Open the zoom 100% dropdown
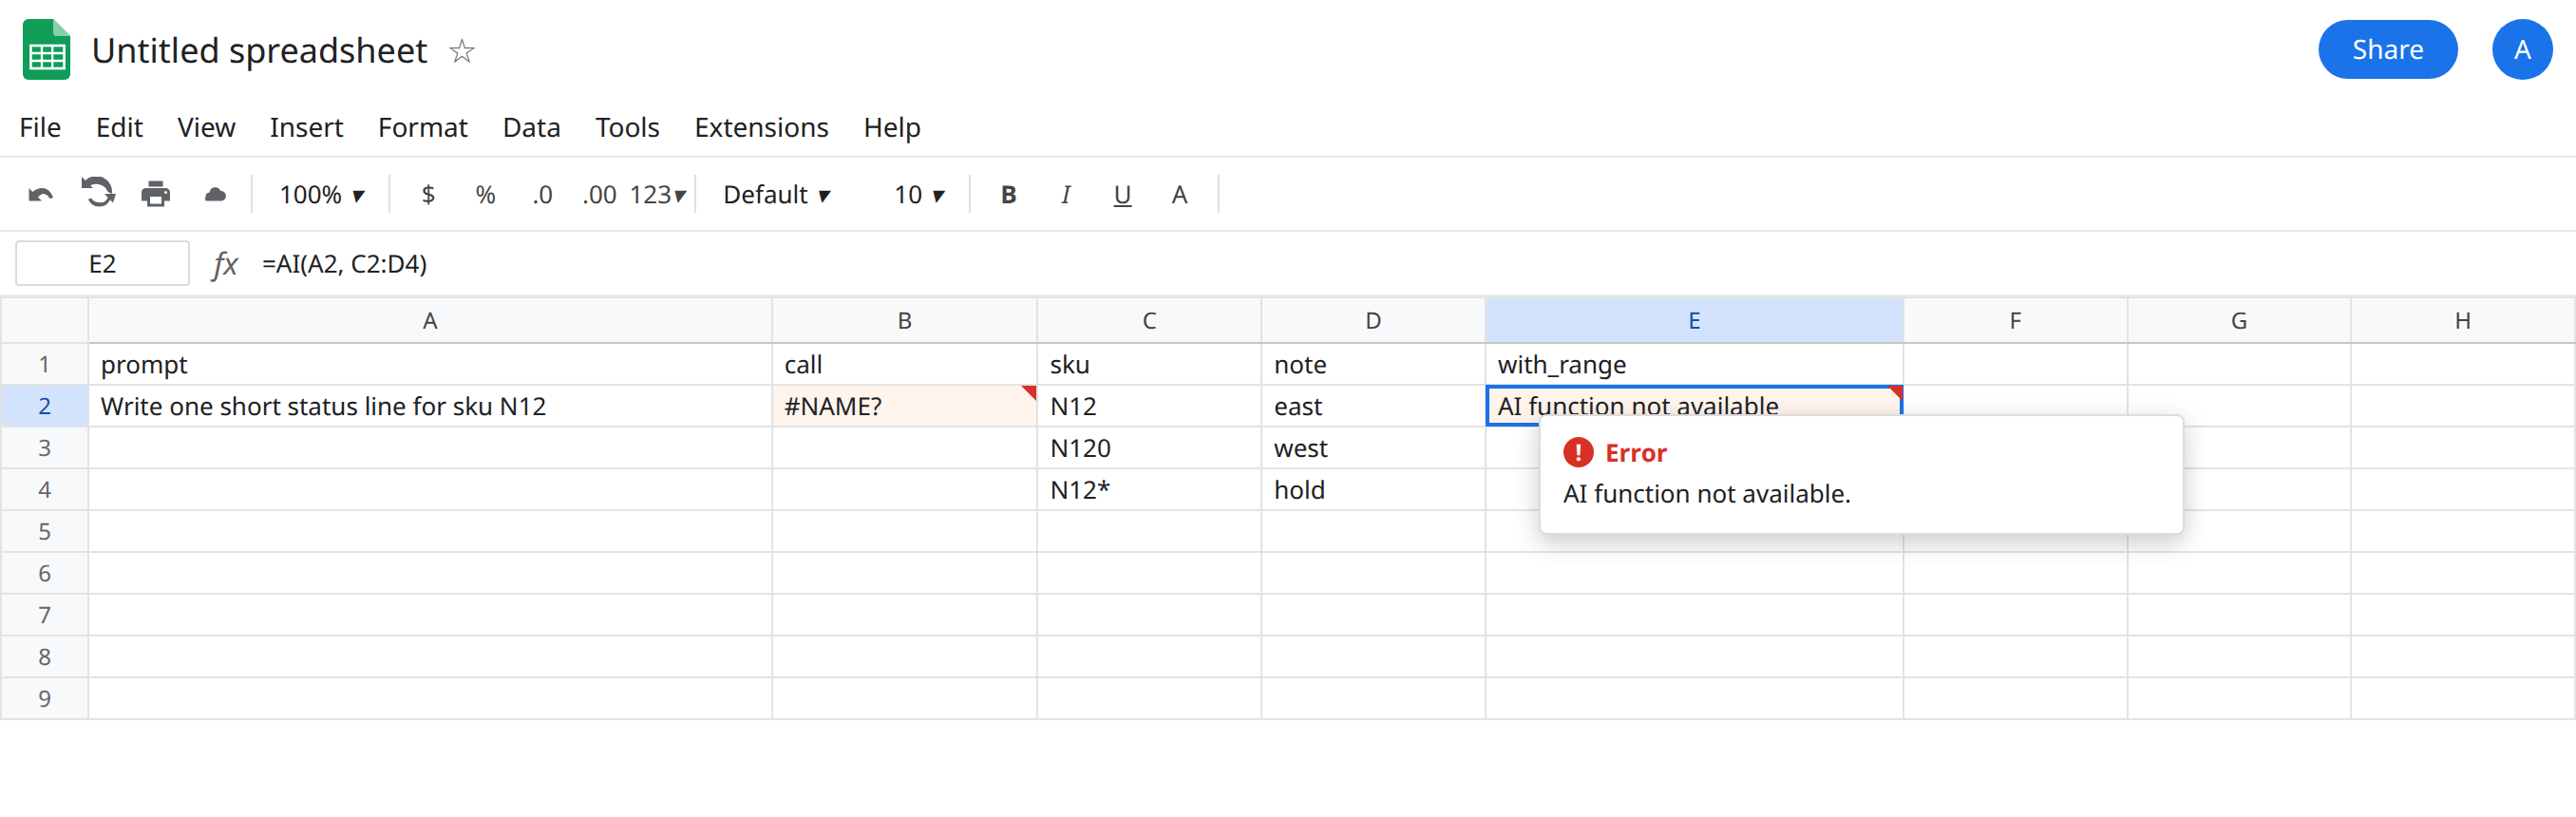 [x=322, y=195]
